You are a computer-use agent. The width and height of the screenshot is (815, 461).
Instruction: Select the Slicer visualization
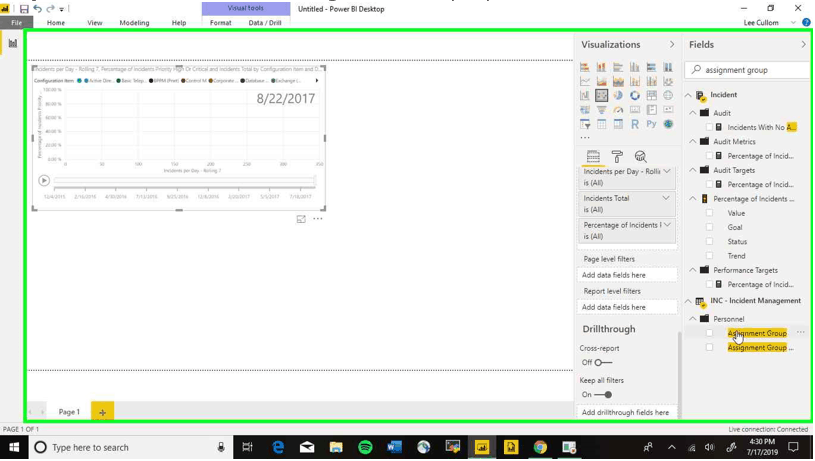(x=585, y=124)
